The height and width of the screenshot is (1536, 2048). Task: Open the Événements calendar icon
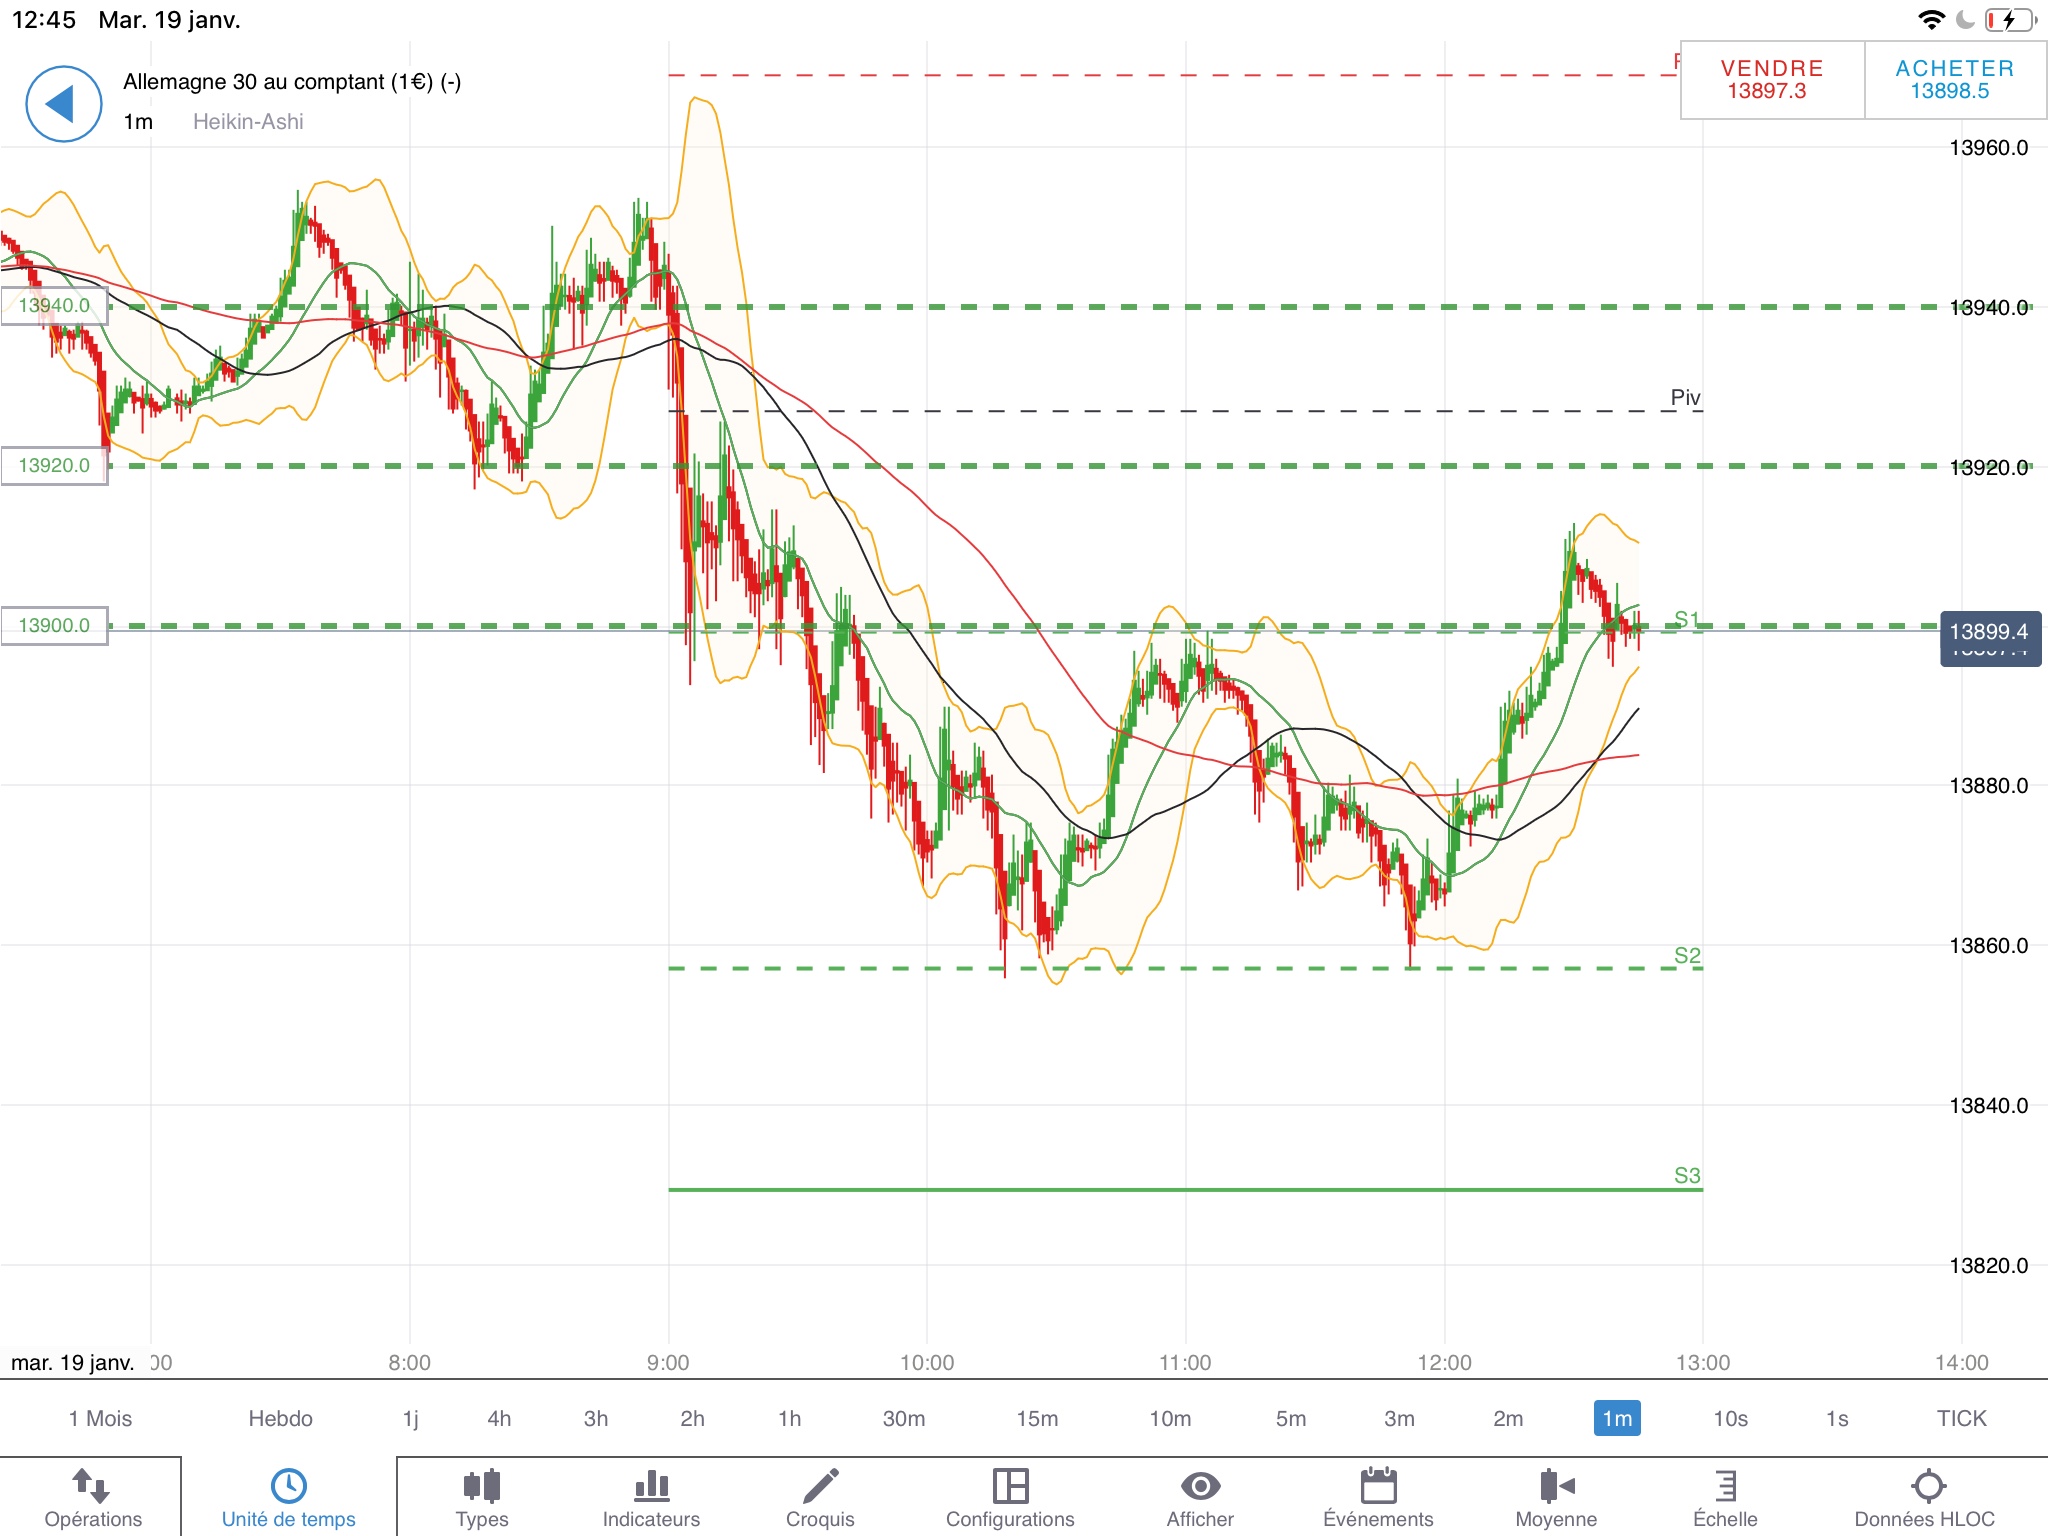1378,1486
